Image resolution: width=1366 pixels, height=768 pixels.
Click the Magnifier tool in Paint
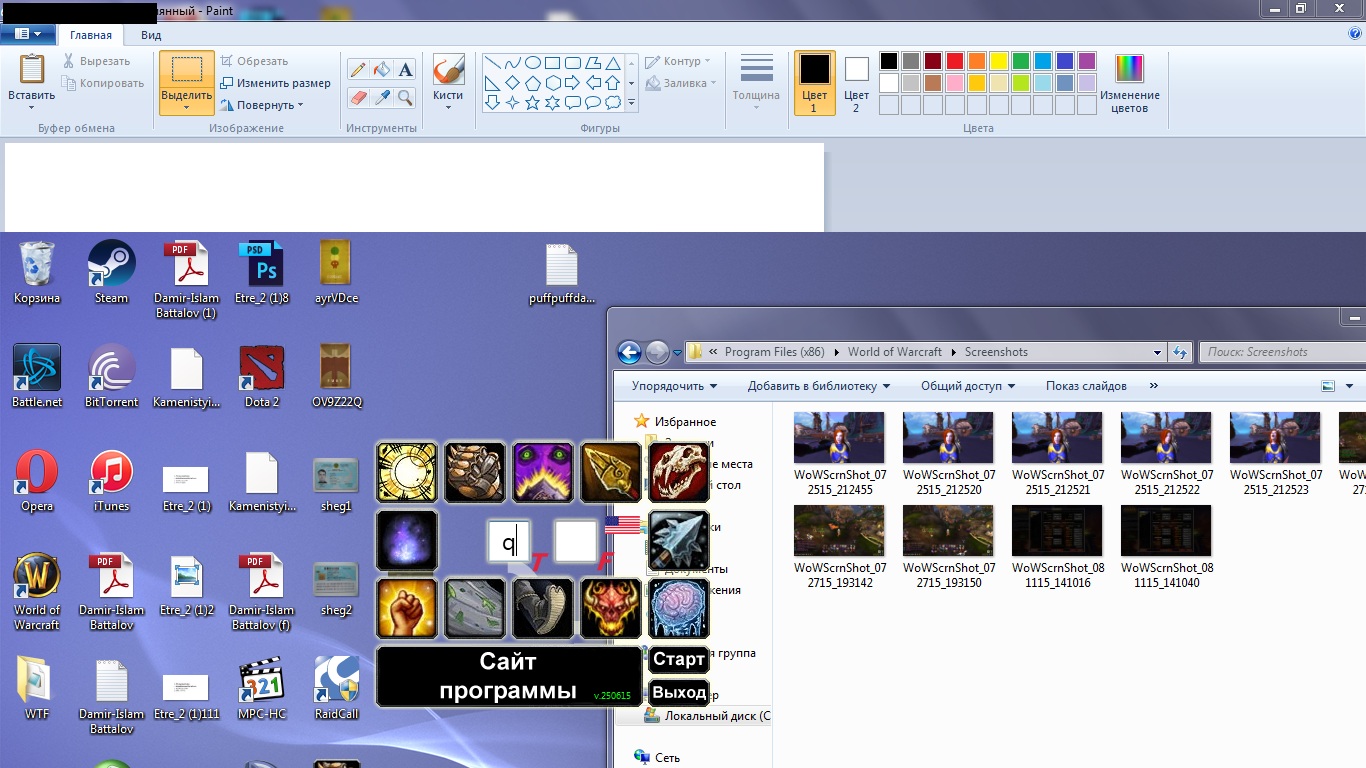pyautogui.click(x=405, y=97)
